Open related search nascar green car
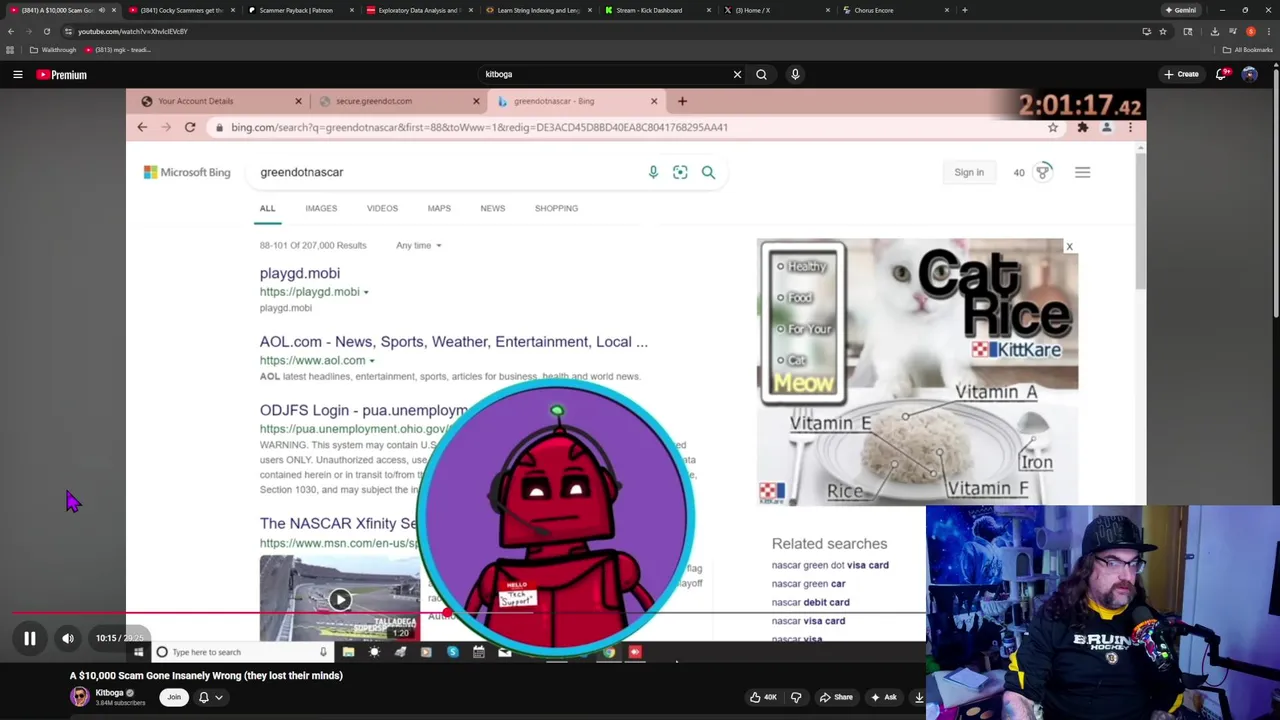This screenshot has width=1280, height=720. (808, 584)
